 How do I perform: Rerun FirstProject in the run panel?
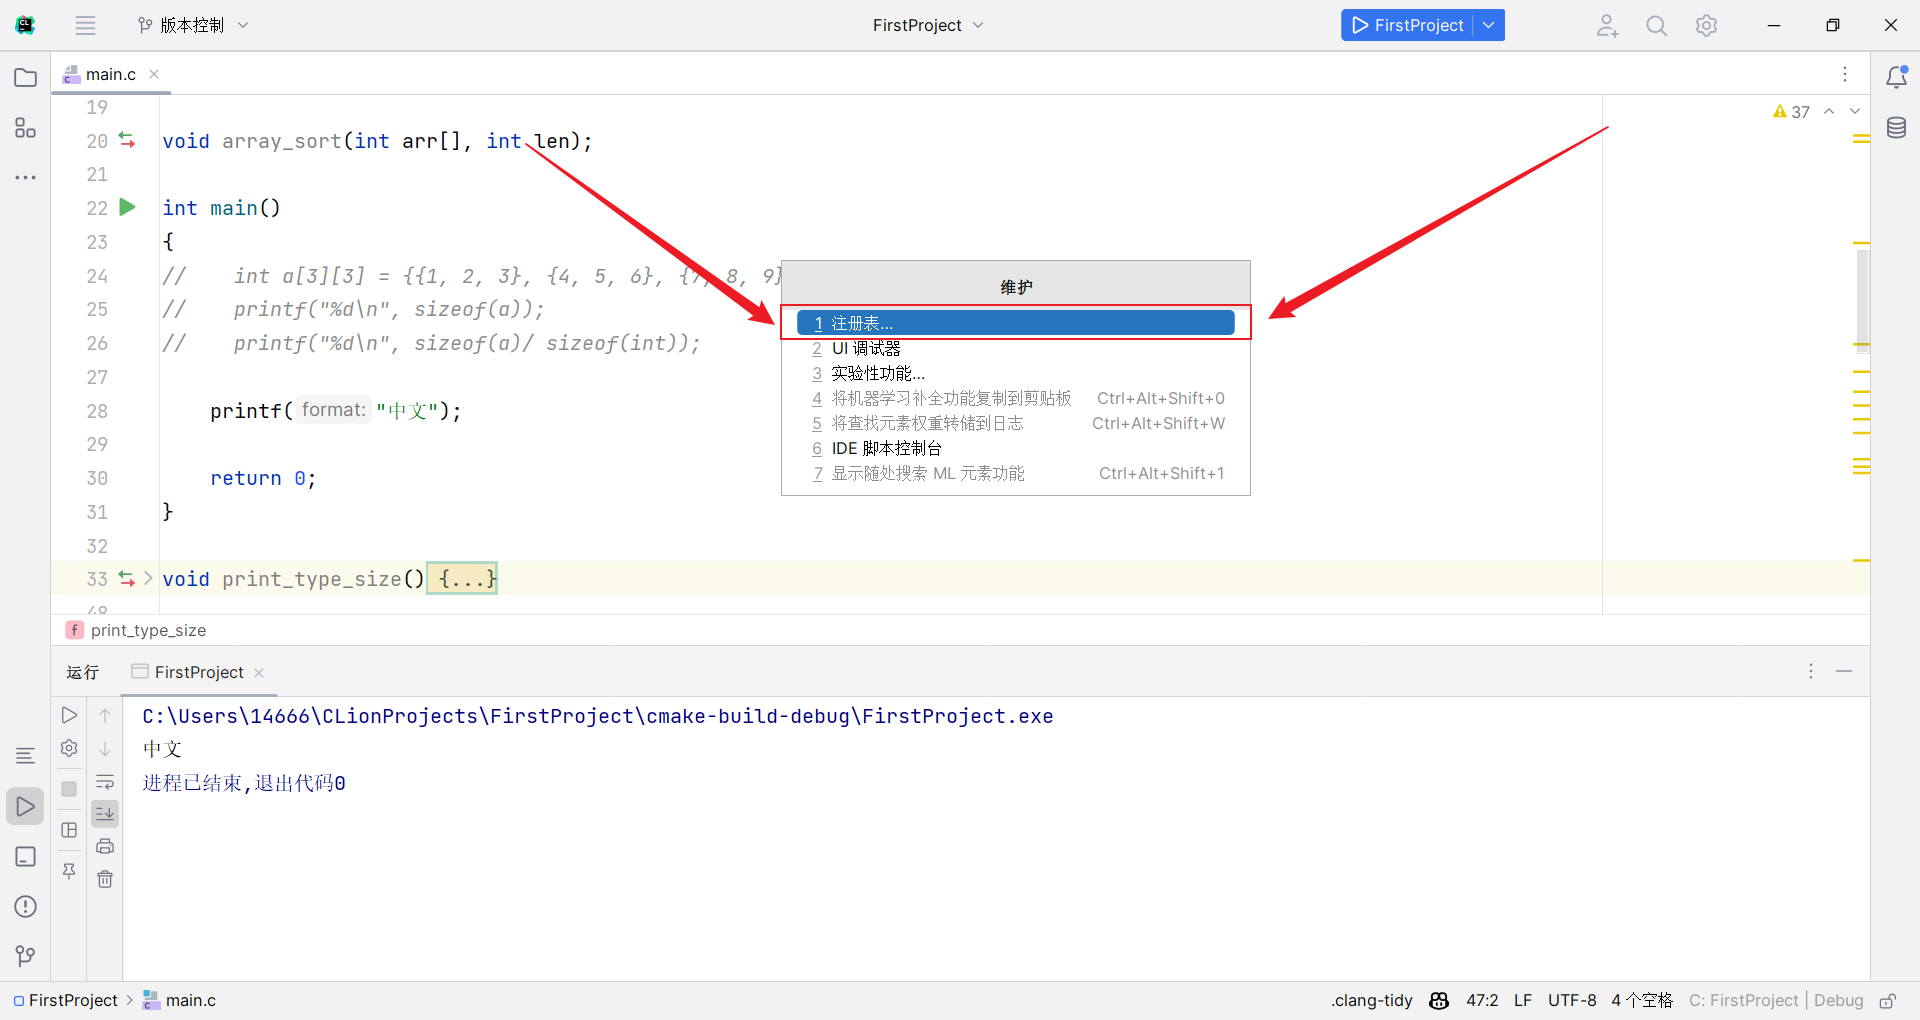click(69, 715)
